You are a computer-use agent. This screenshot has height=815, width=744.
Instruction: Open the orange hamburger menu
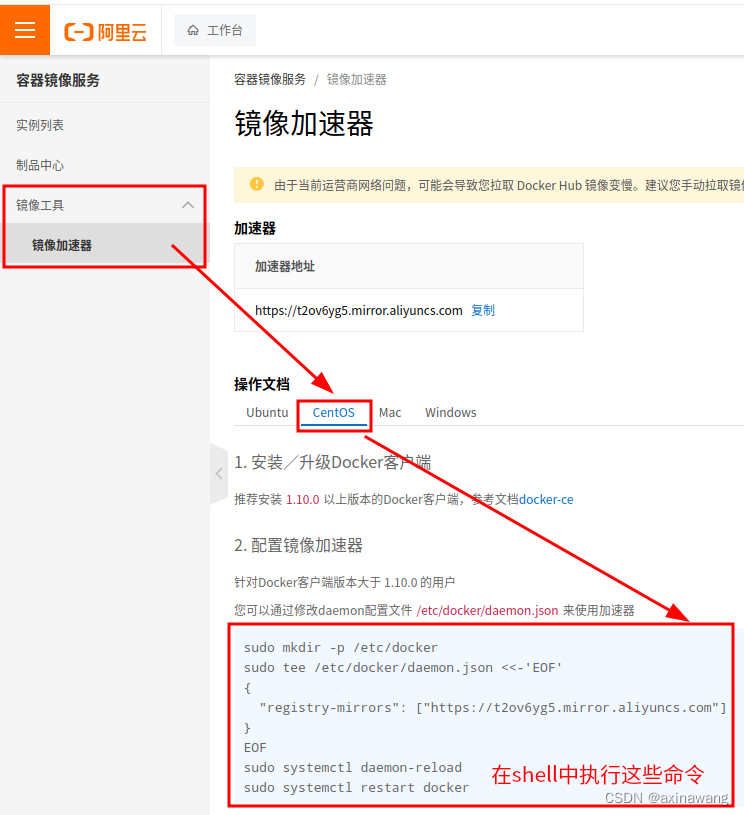(25, 30)
